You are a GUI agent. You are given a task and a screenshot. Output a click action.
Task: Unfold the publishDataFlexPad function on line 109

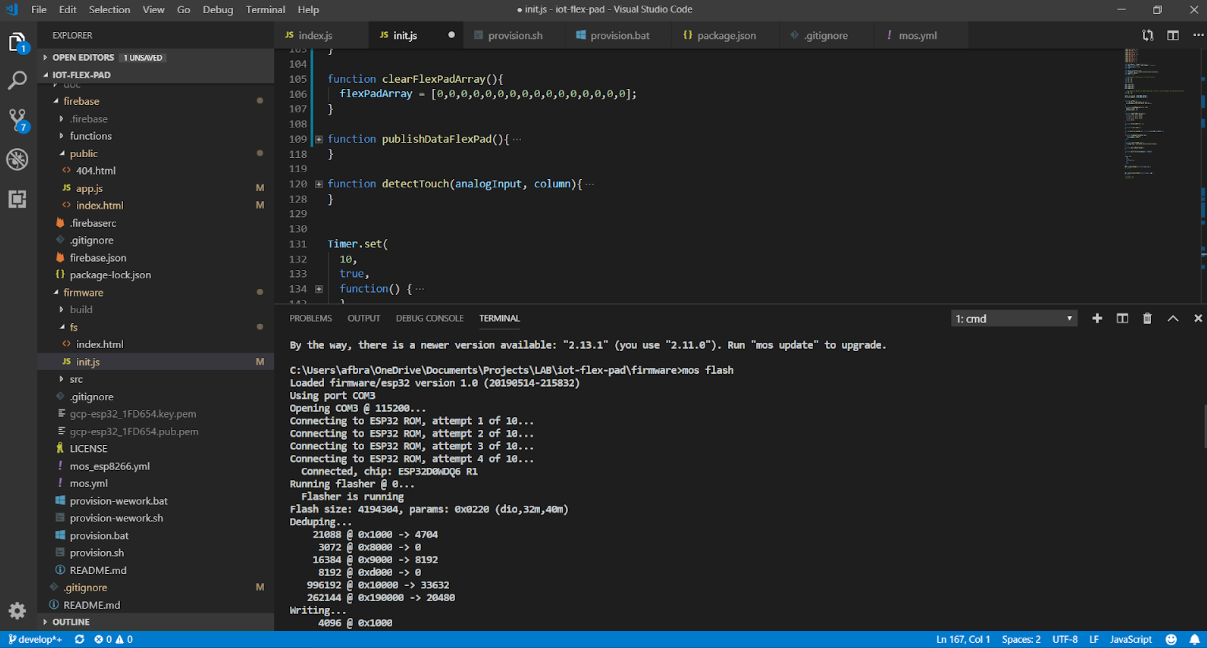click(x=319, y=139)
